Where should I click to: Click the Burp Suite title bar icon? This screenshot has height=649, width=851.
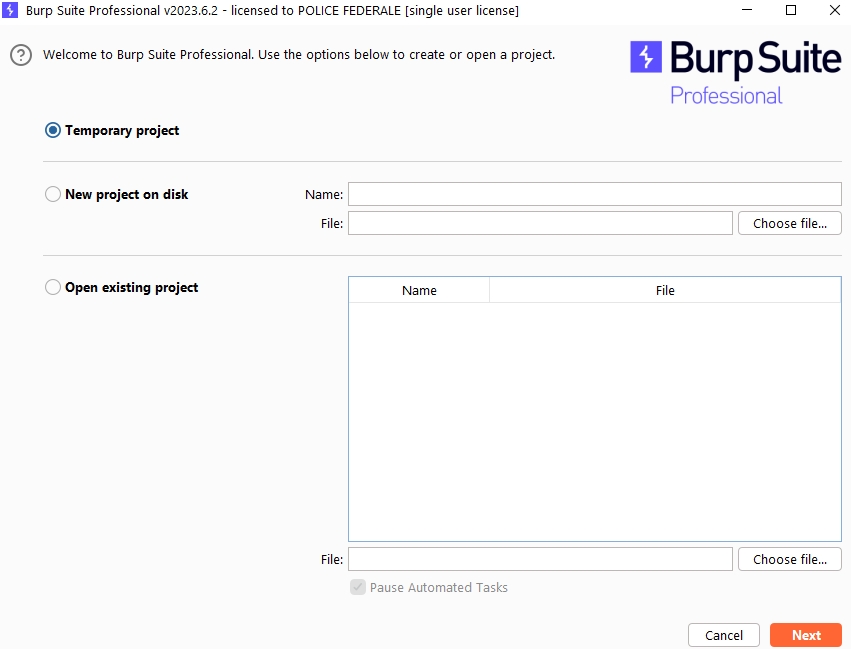tap(11, 10)
